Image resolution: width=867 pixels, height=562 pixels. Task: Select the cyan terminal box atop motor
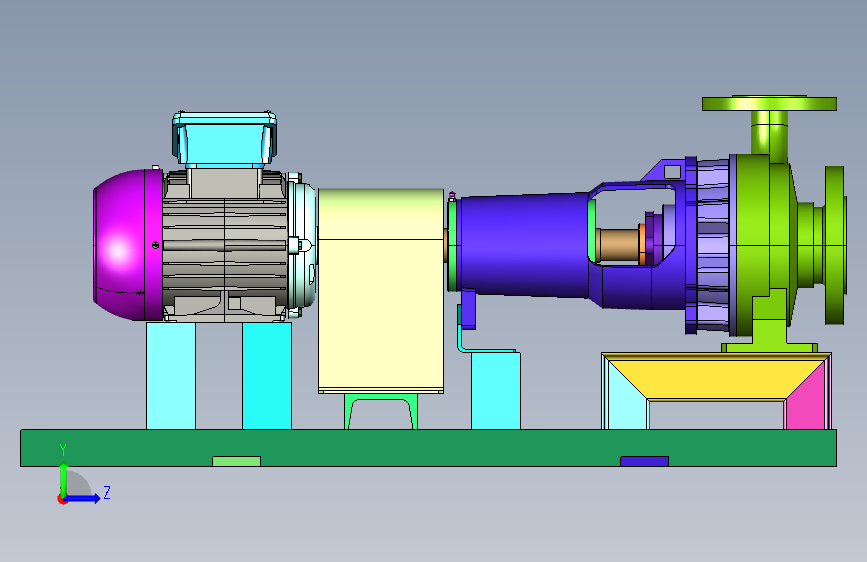224,138
